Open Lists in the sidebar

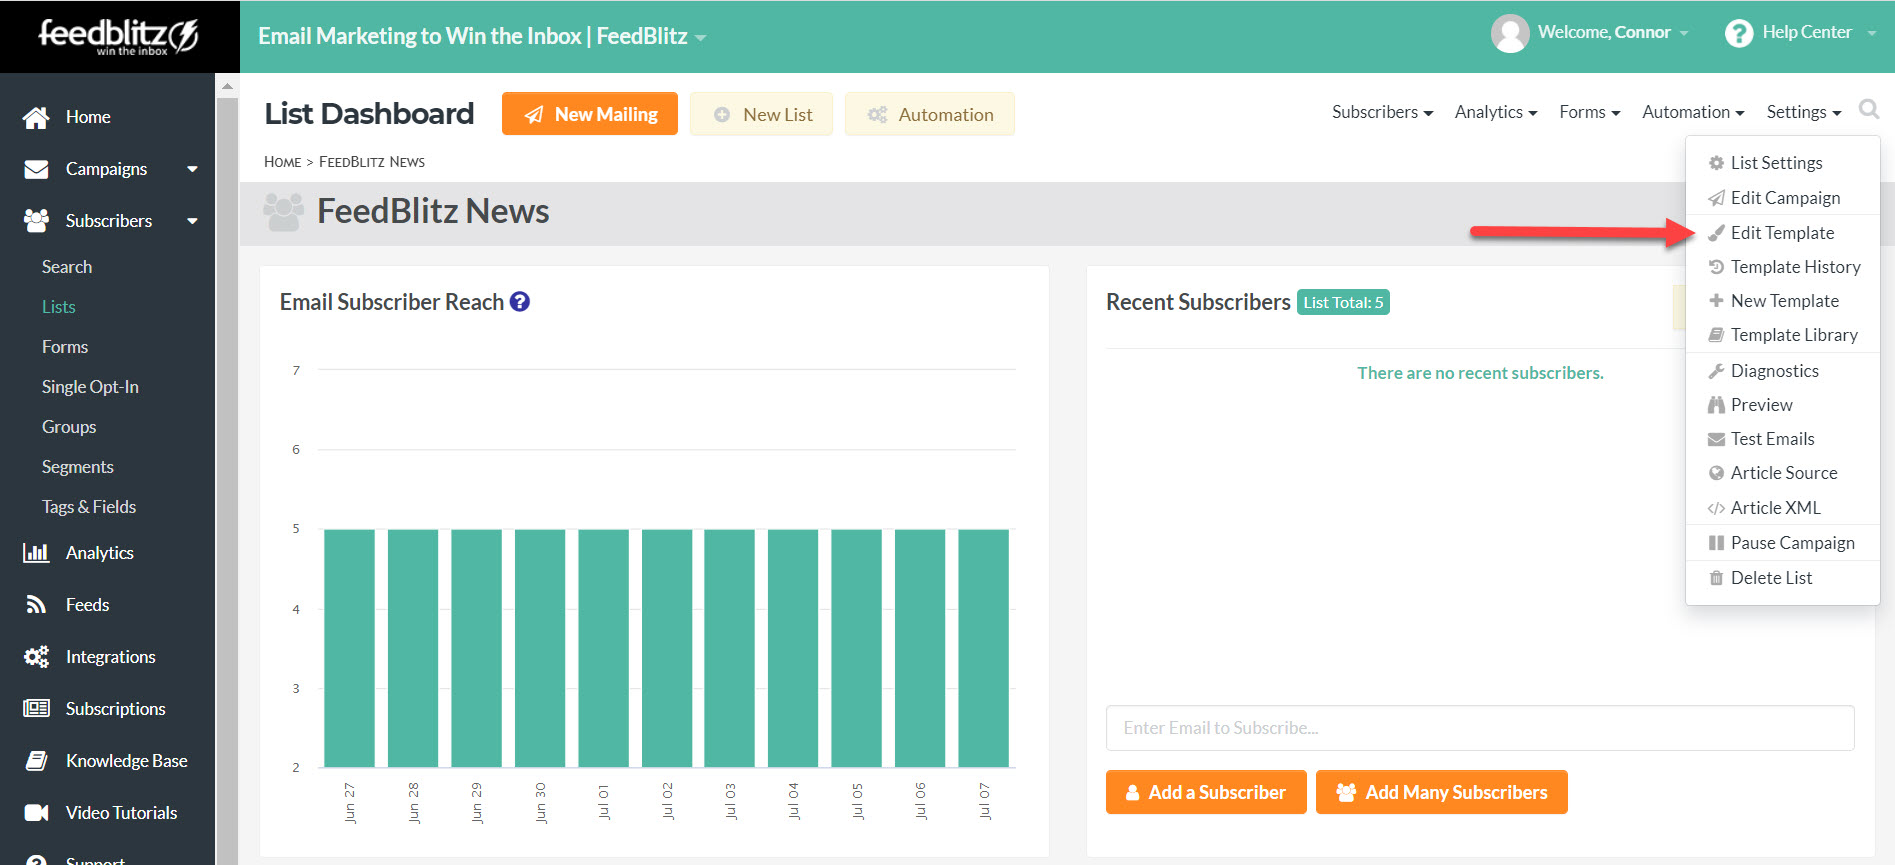[59, 307]
